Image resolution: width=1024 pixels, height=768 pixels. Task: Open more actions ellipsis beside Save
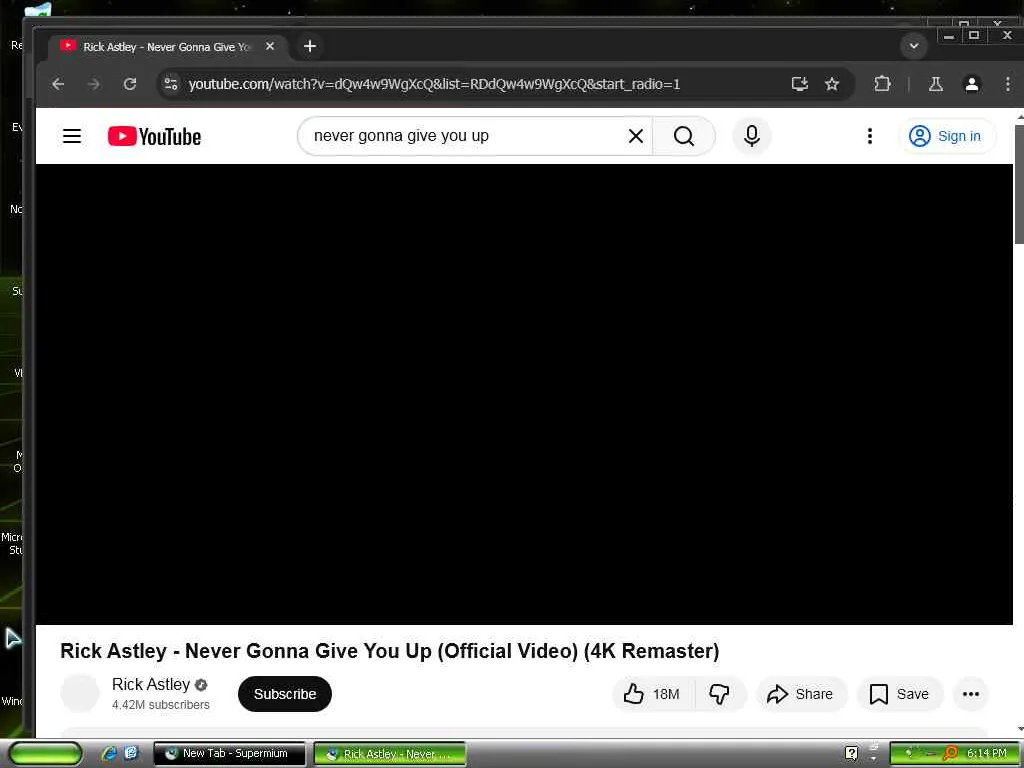(x=970, y=694)
